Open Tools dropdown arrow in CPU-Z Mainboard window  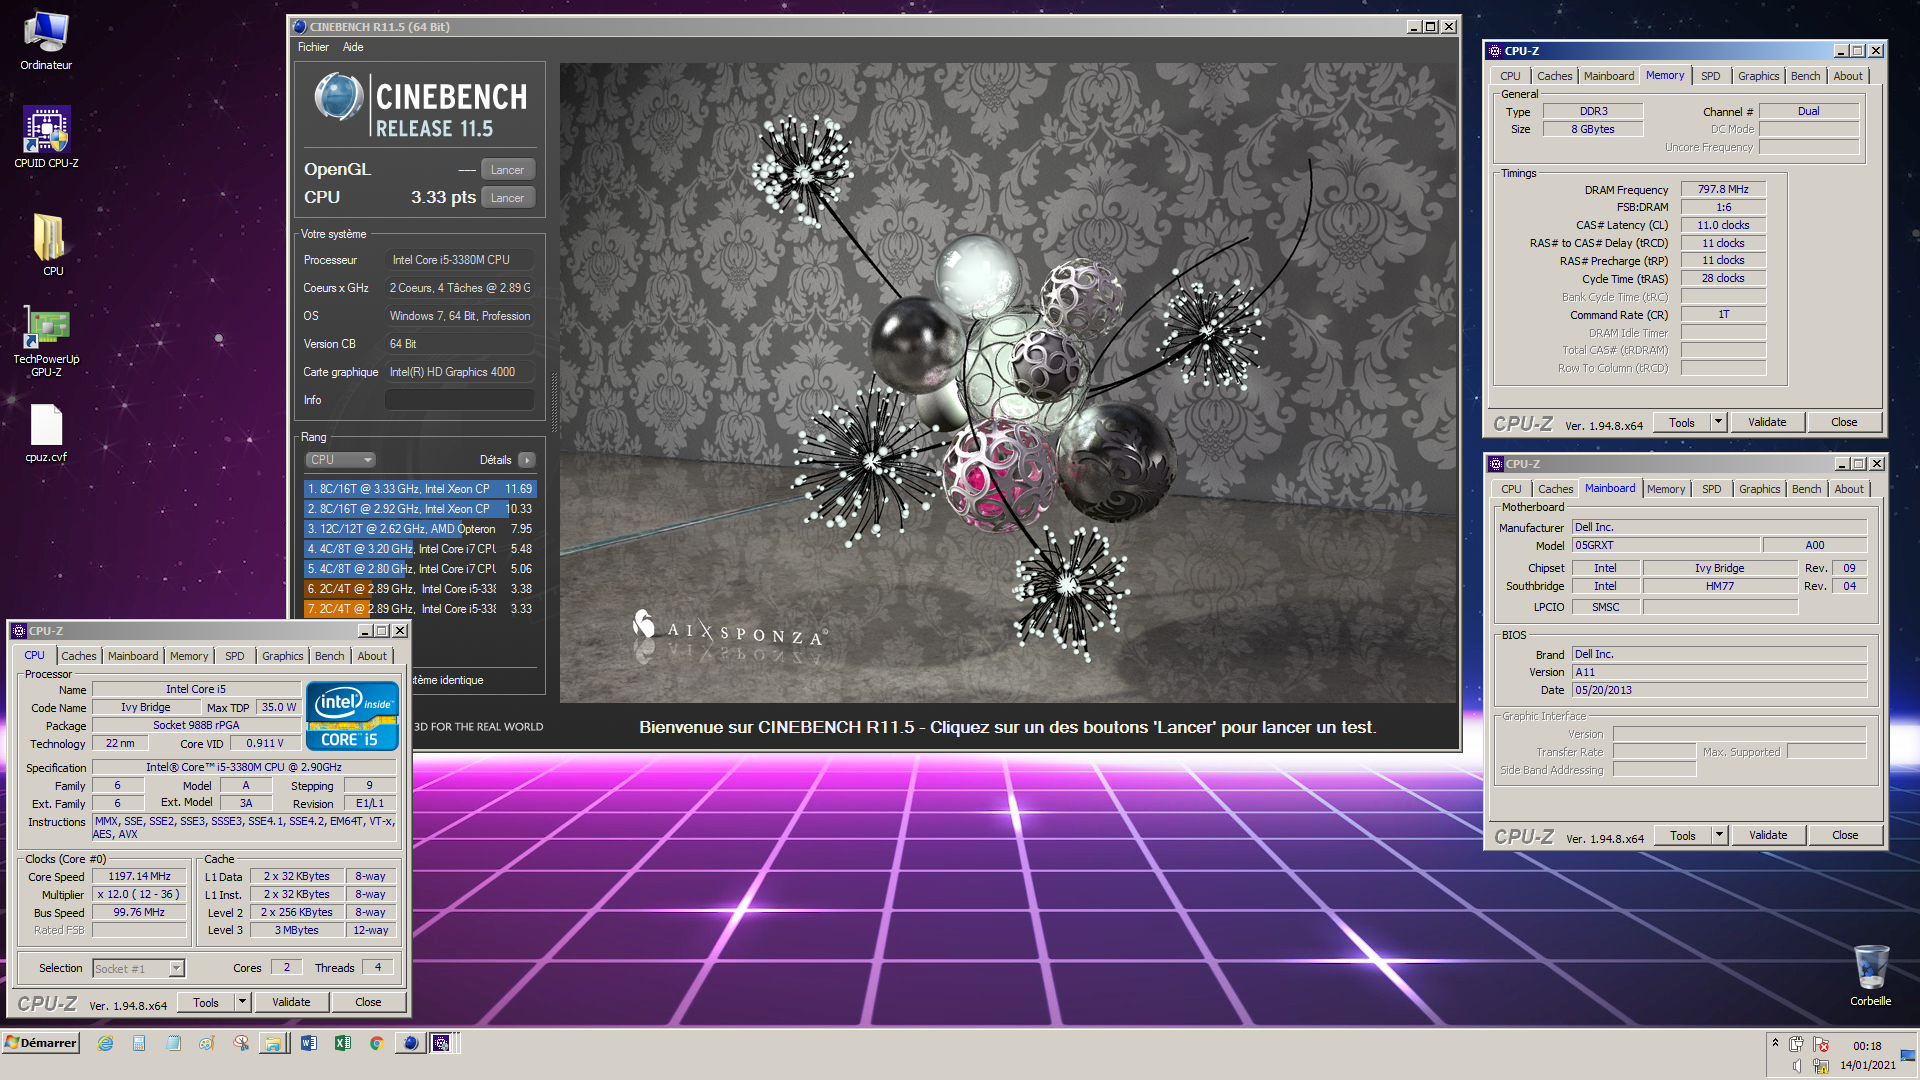(1719, 835)
